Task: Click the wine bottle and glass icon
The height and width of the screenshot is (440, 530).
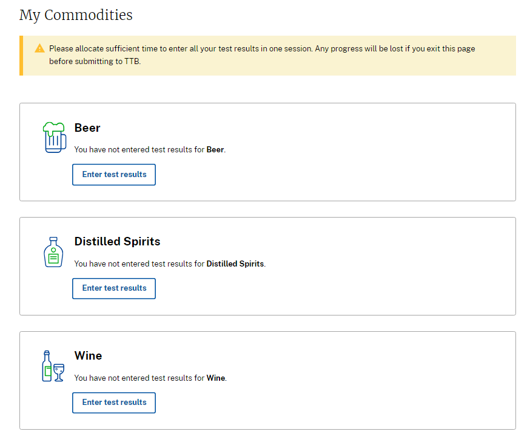Action: pyautogui.click(x=53, y=366)
